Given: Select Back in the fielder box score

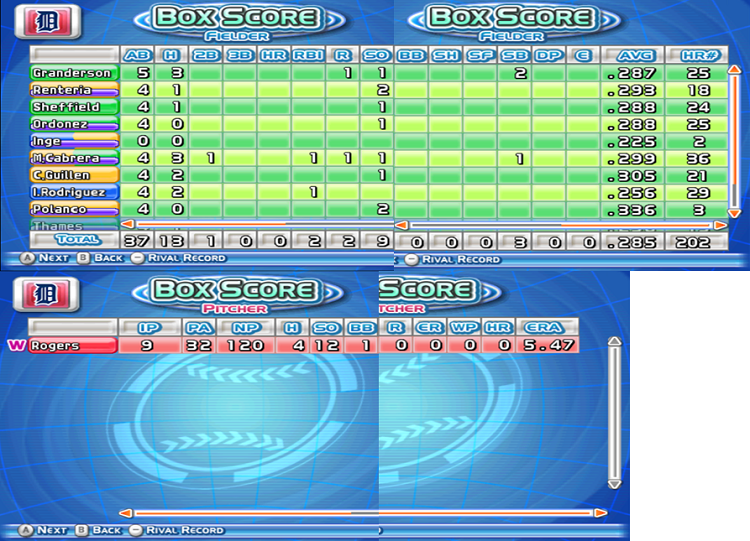Looking at the screenshot, I should 100,258.
